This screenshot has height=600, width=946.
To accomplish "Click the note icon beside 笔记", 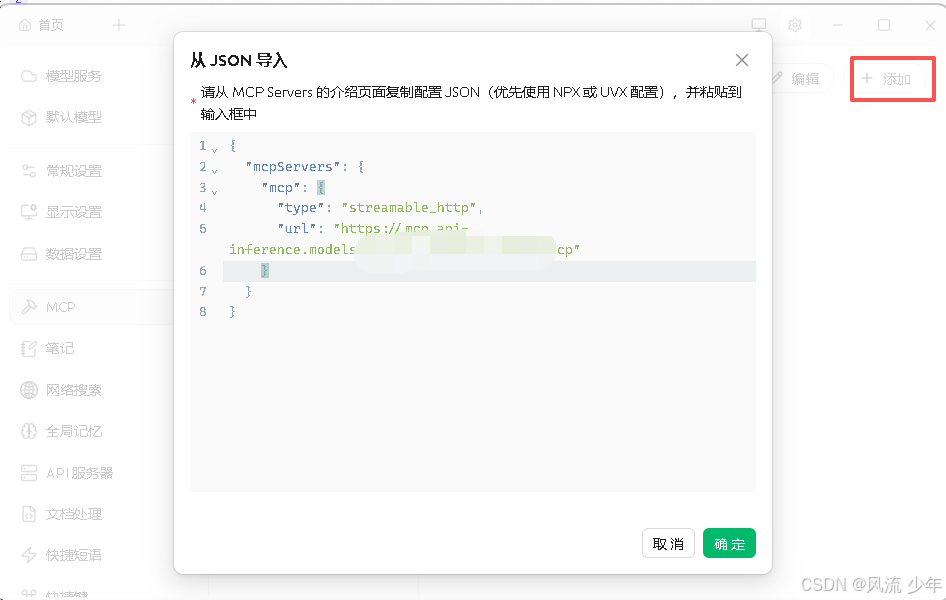I will tap(29, 348).
